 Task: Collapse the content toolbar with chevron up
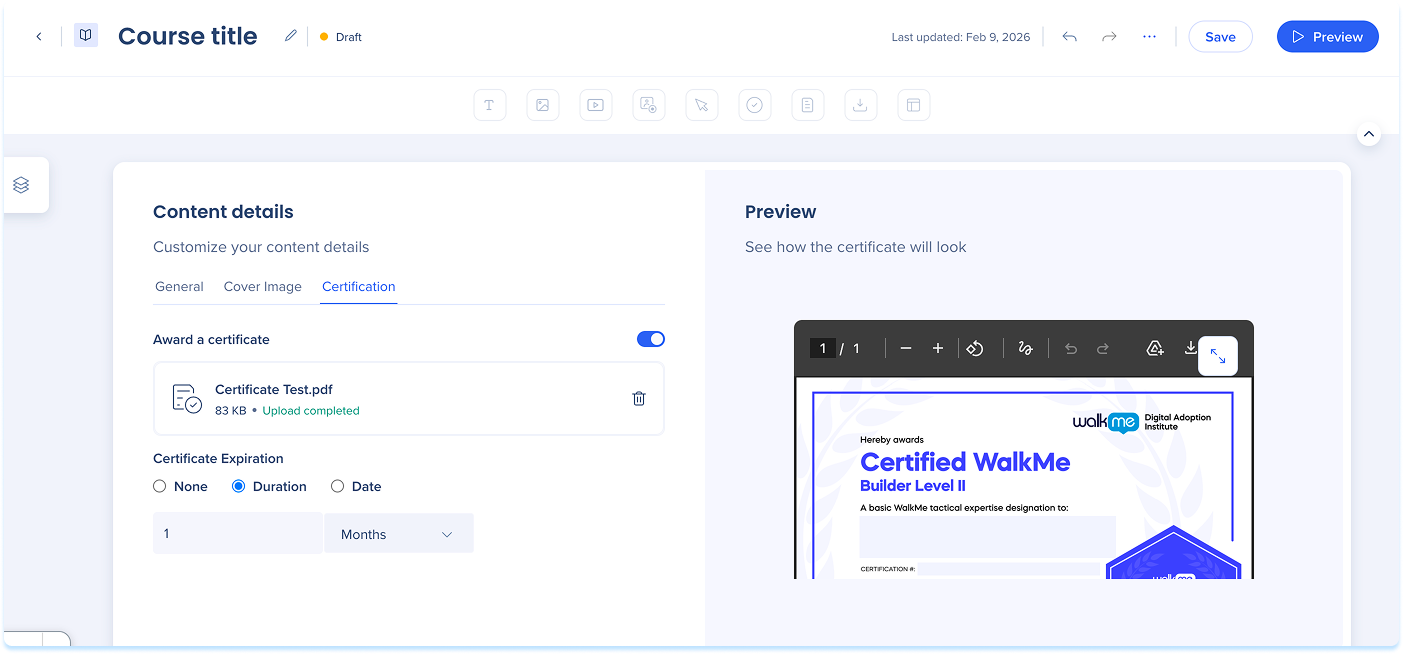[x=1368, y=134]
